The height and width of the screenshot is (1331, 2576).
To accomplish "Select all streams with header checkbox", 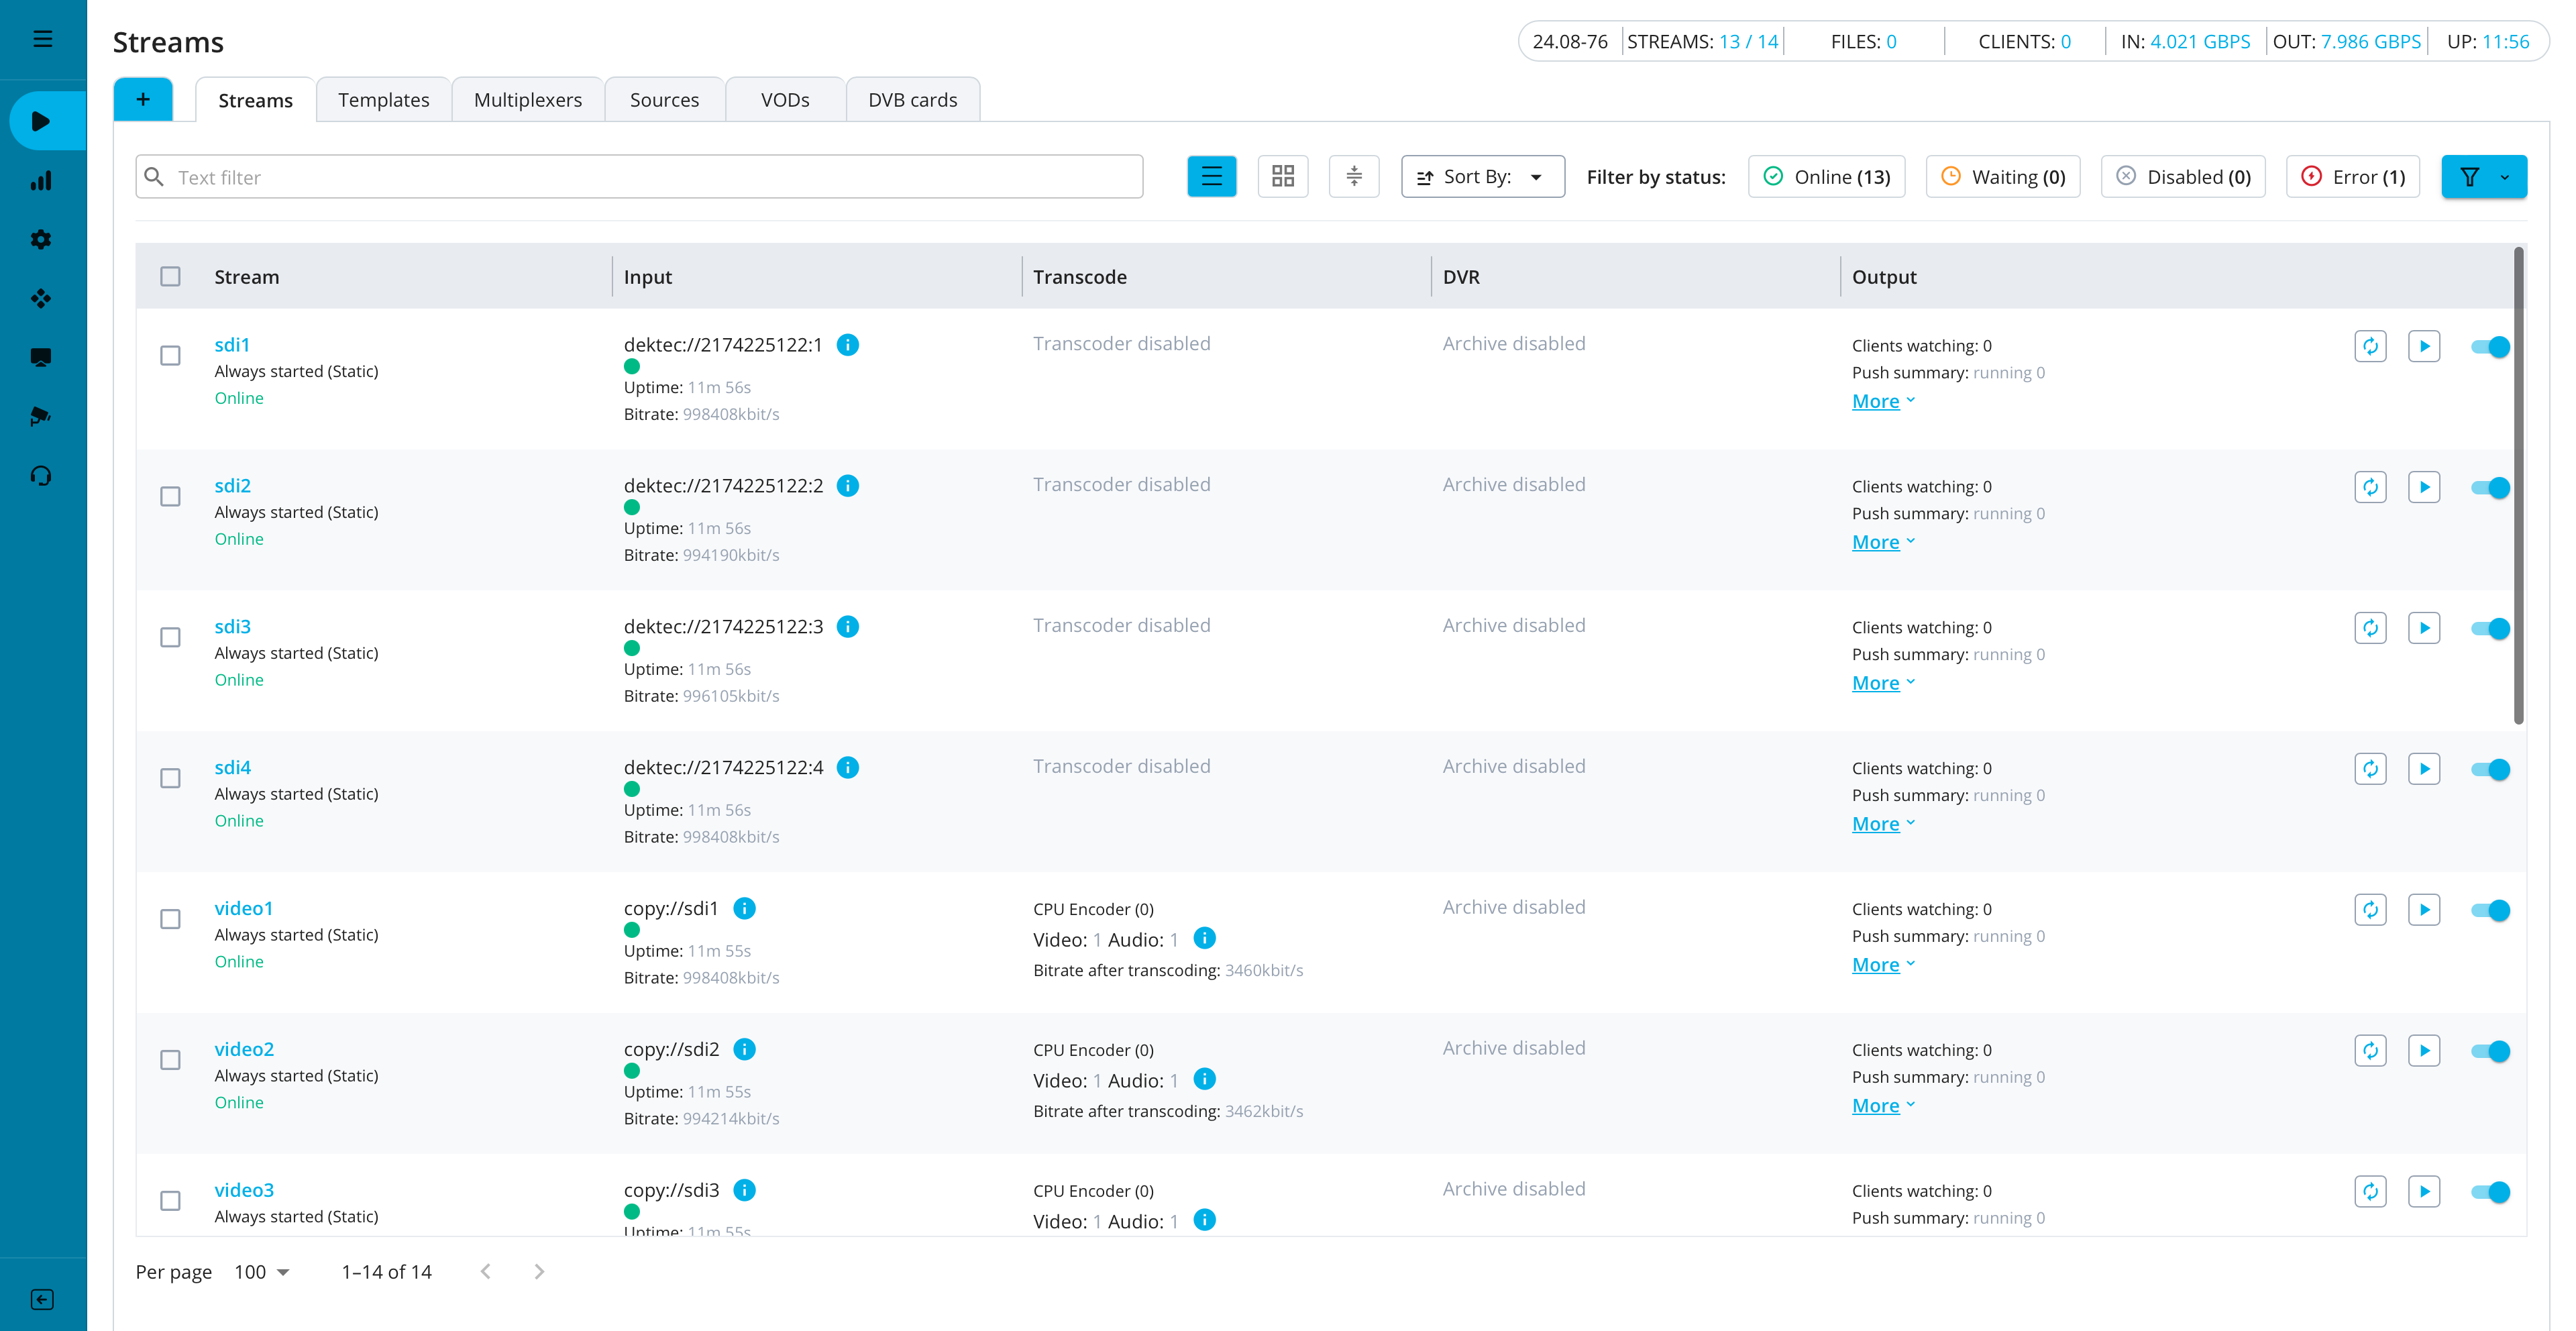I will [171, 276].
